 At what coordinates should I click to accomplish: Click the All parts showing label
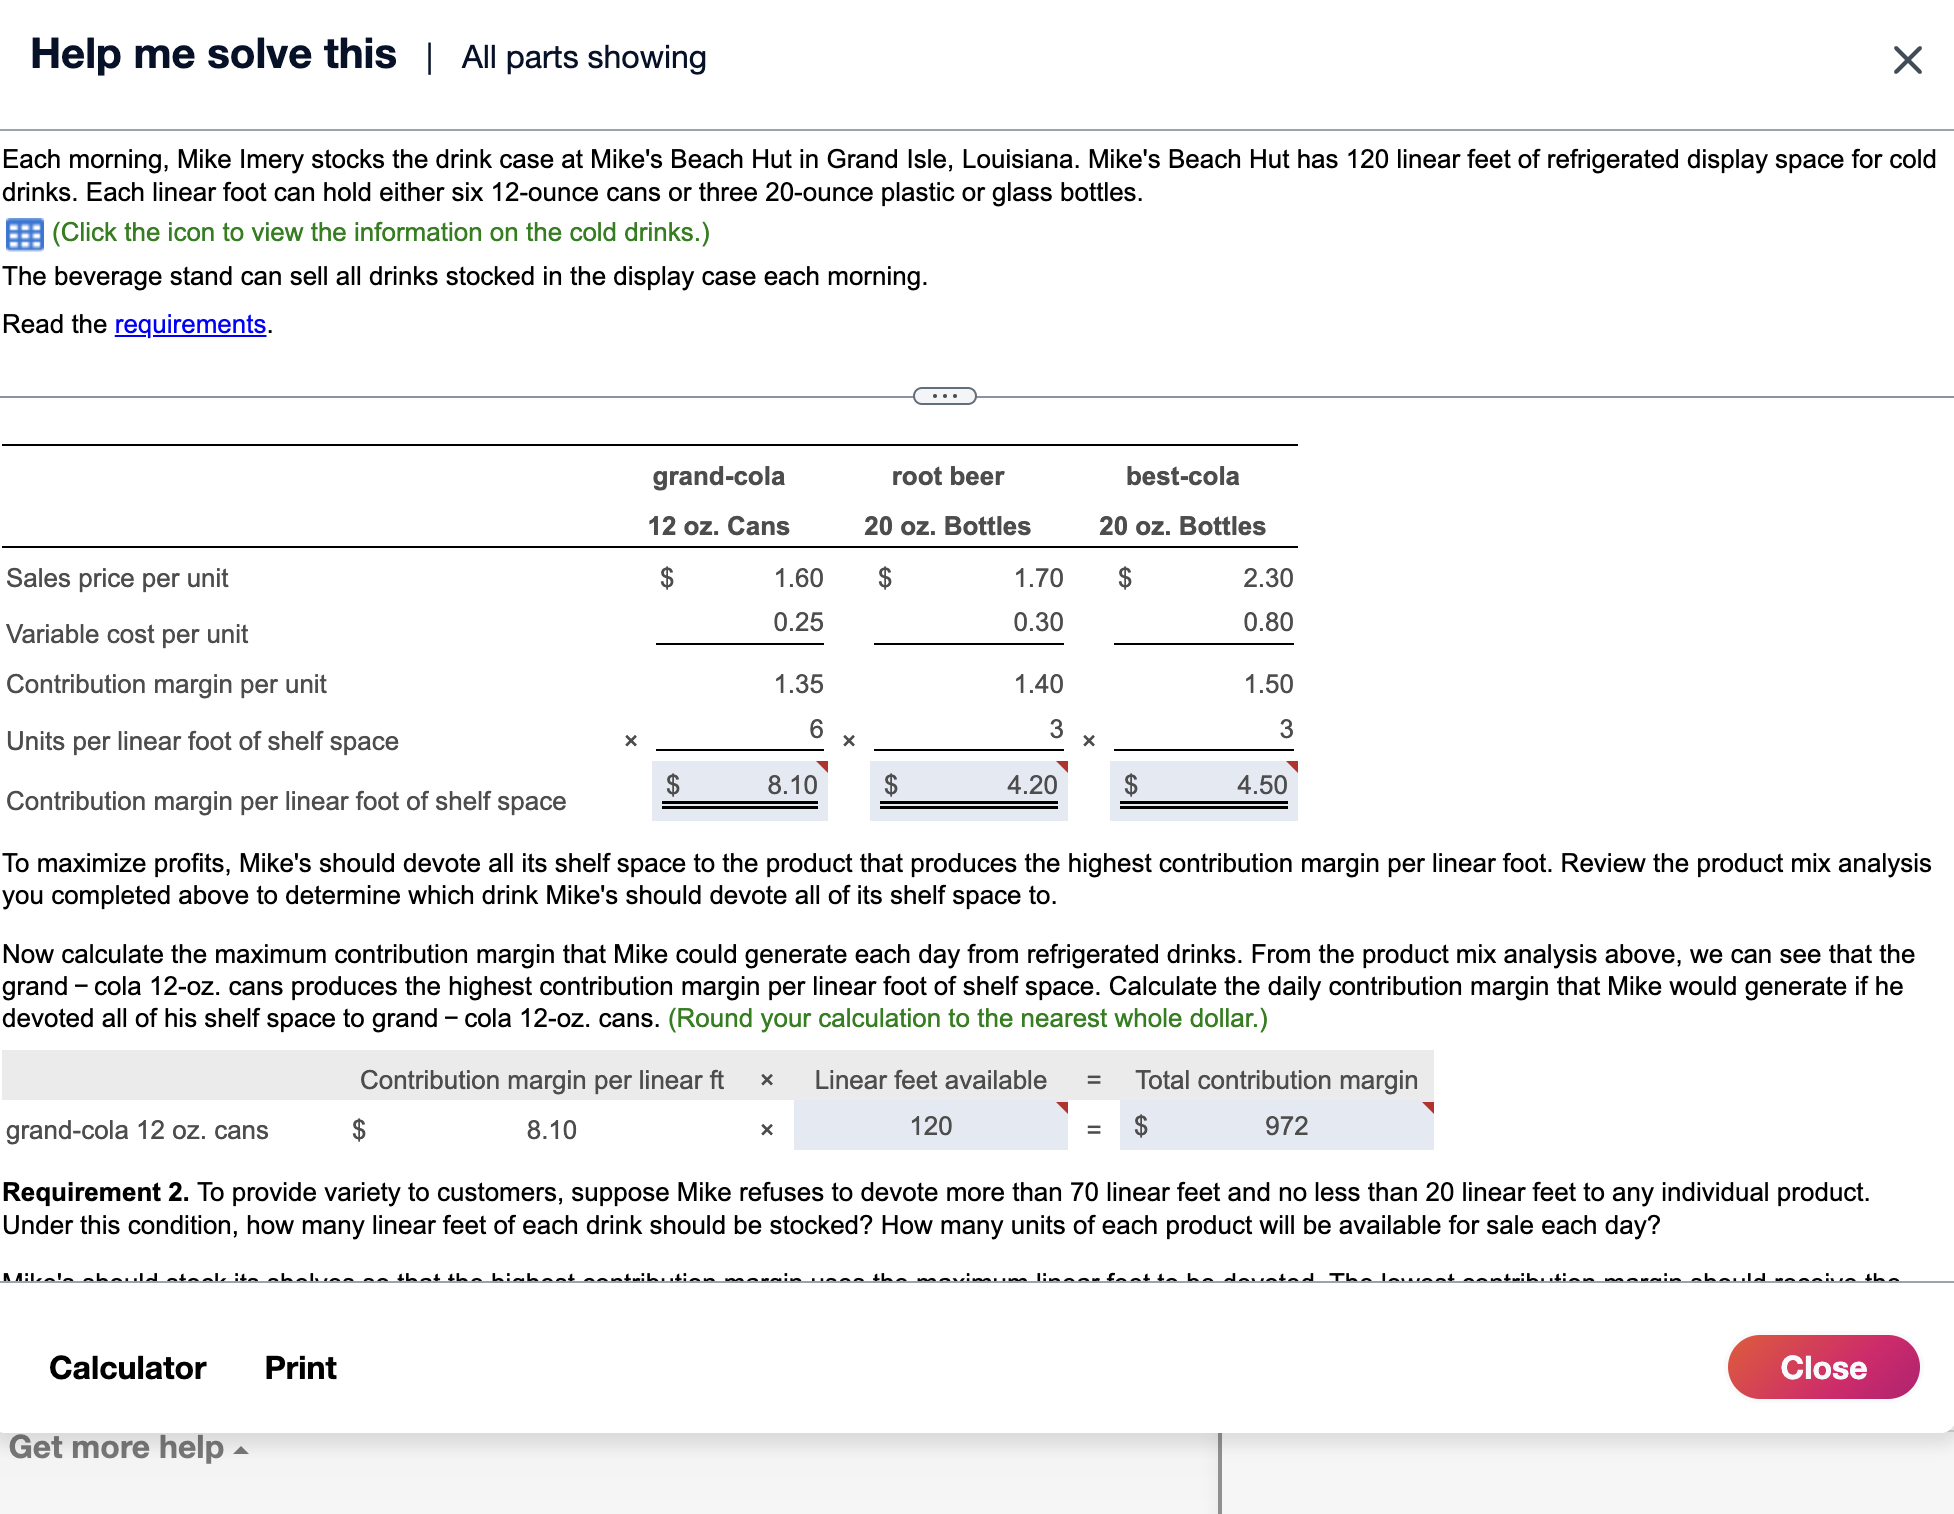(x=583, y=58)
